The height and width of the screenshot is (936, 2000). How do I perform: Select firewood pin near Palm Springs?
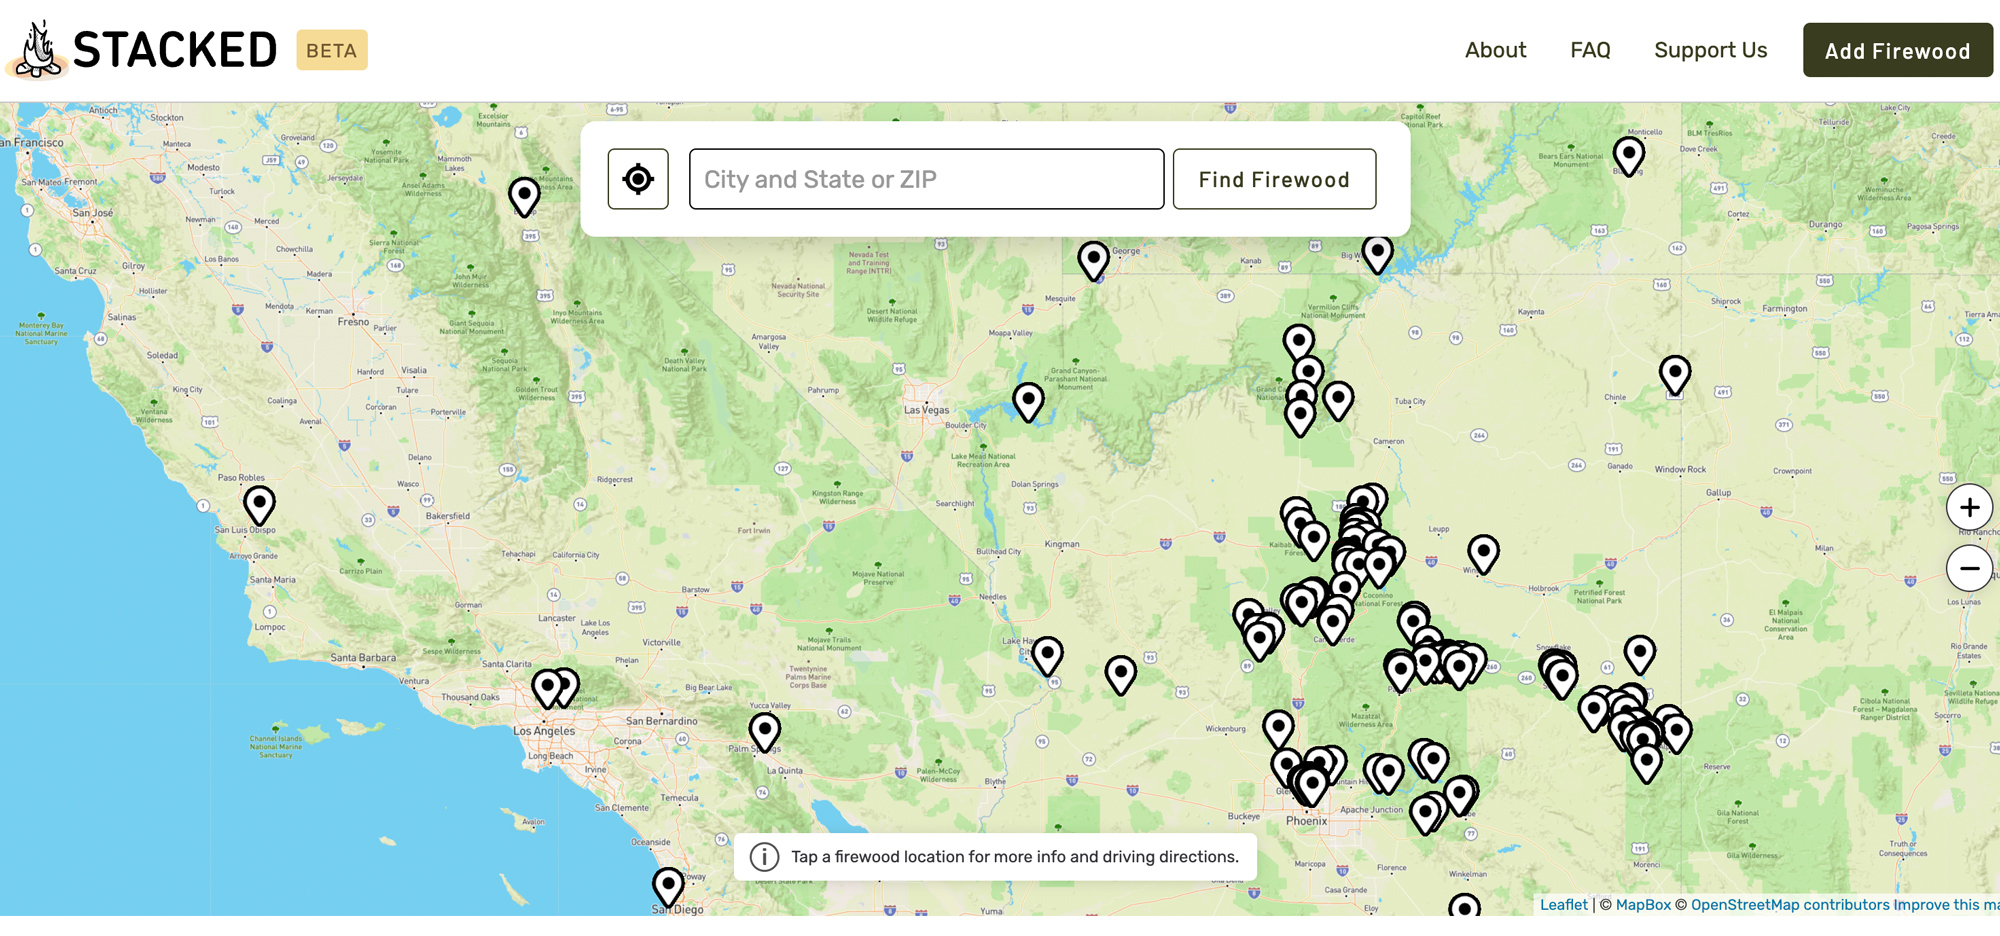765,730
